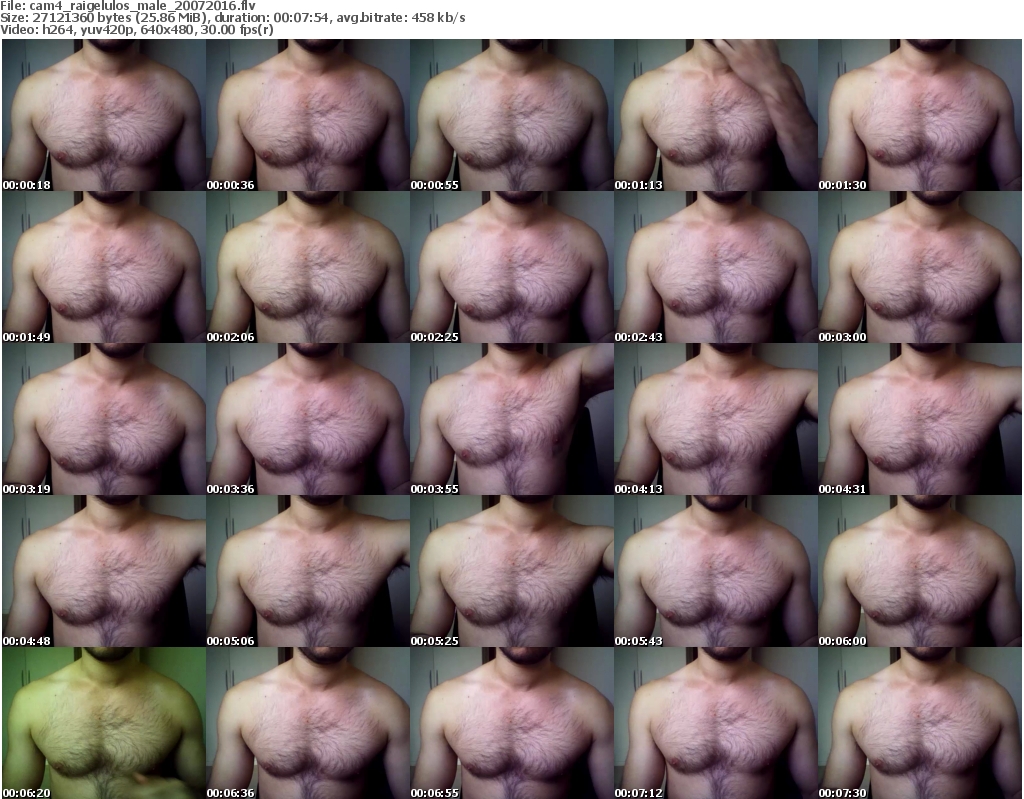
Task: Click the frame marked 00:07:30
Action: (920, 723)
